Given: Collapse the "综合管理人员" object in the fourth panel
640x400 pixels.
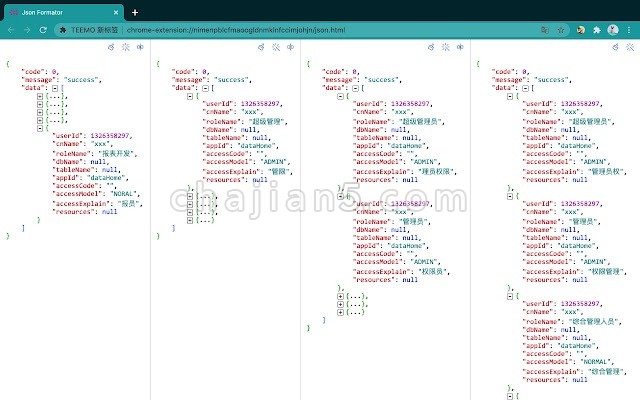Looking at the screenshot, I should tap(510, 296).
